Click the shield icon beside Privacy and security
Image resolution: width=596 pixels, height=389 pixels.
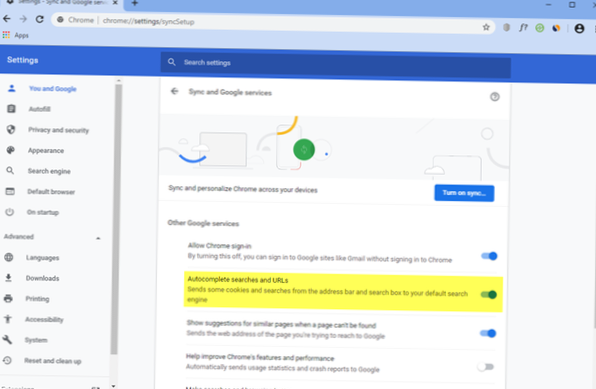(x=11, y=129)
